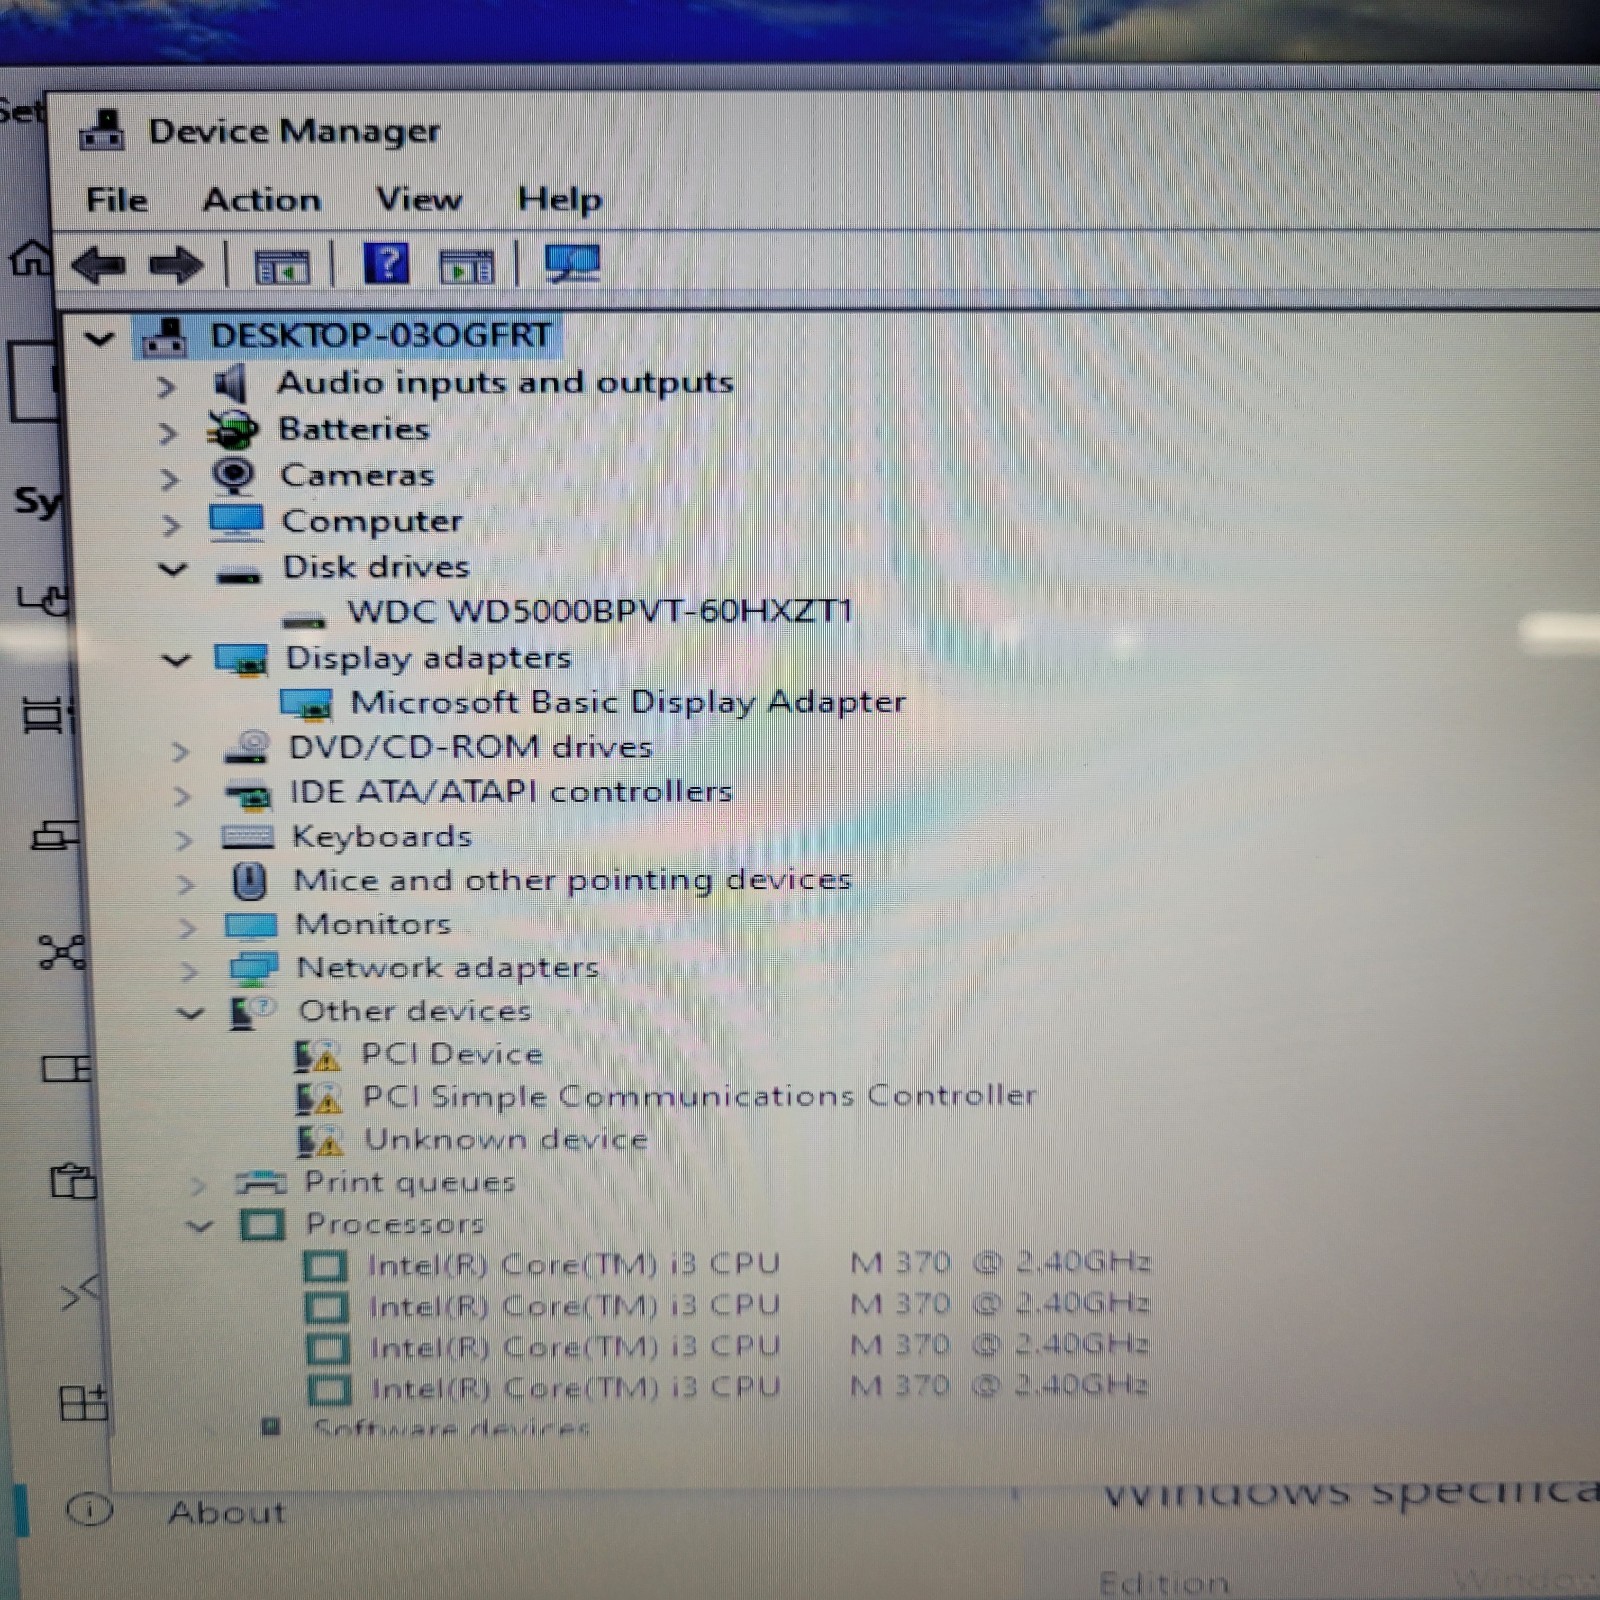Expand the Keyboards chevron
The height and width of the screenshot is (1600, 1600).
pos(183,839)
